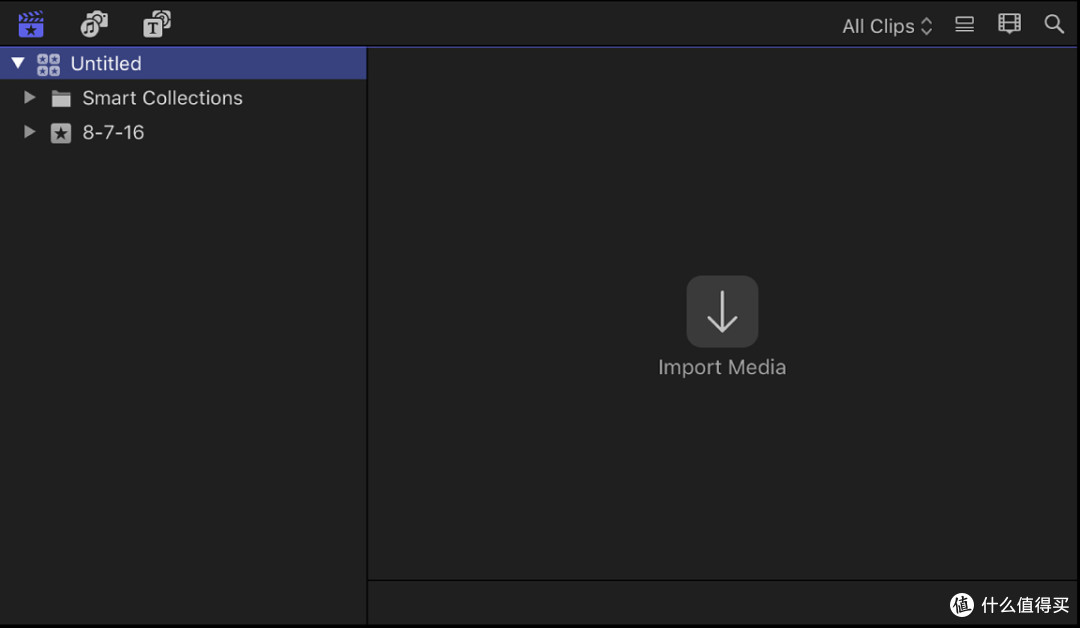
Task: Show the Photos and Audio sidebar
Action: coord(94,24)
